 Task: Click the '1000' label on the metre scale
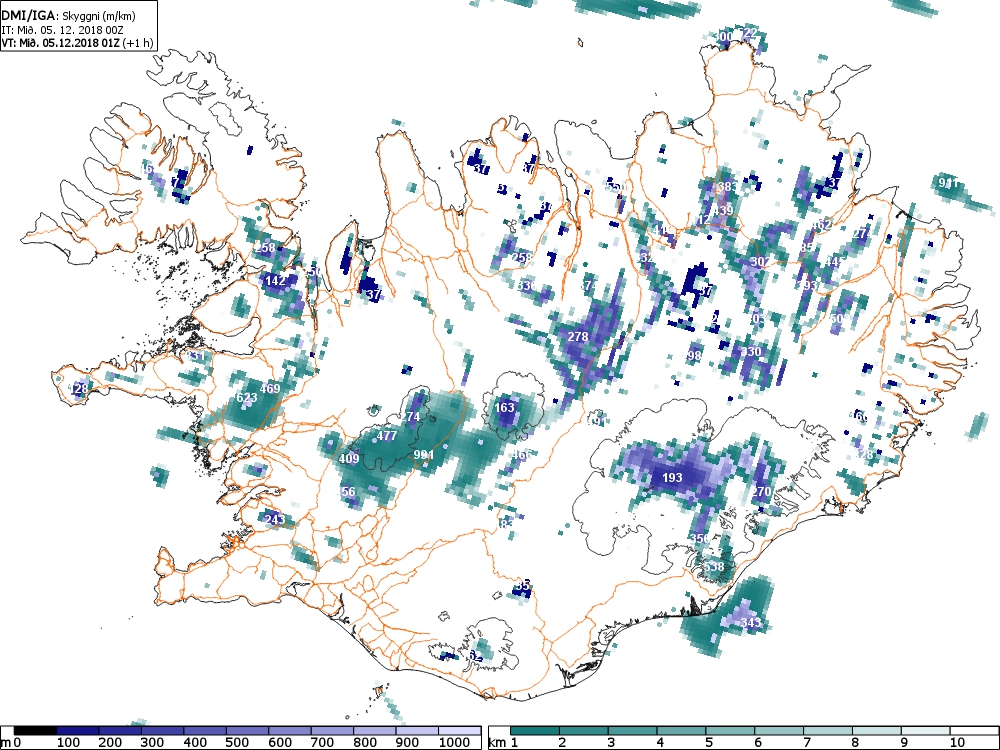453,742
